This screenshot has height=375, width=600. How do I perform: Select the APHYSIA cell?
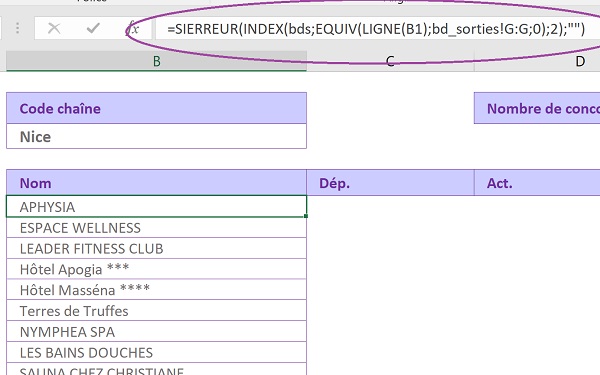click(x=157, y=207)
